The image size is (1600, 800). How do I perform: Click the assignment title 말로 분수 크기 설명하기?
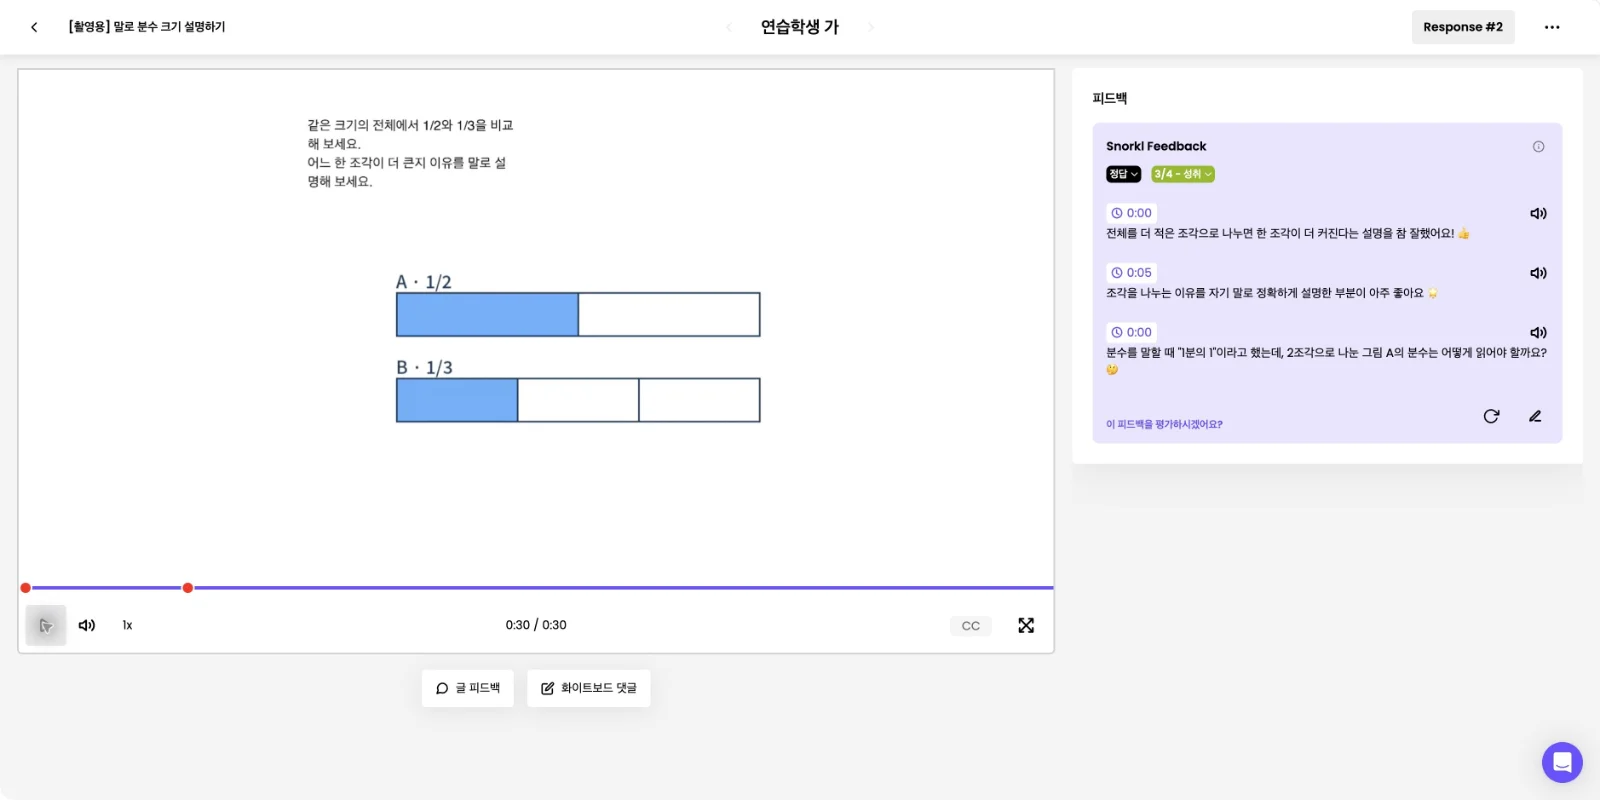click(147, 27)
